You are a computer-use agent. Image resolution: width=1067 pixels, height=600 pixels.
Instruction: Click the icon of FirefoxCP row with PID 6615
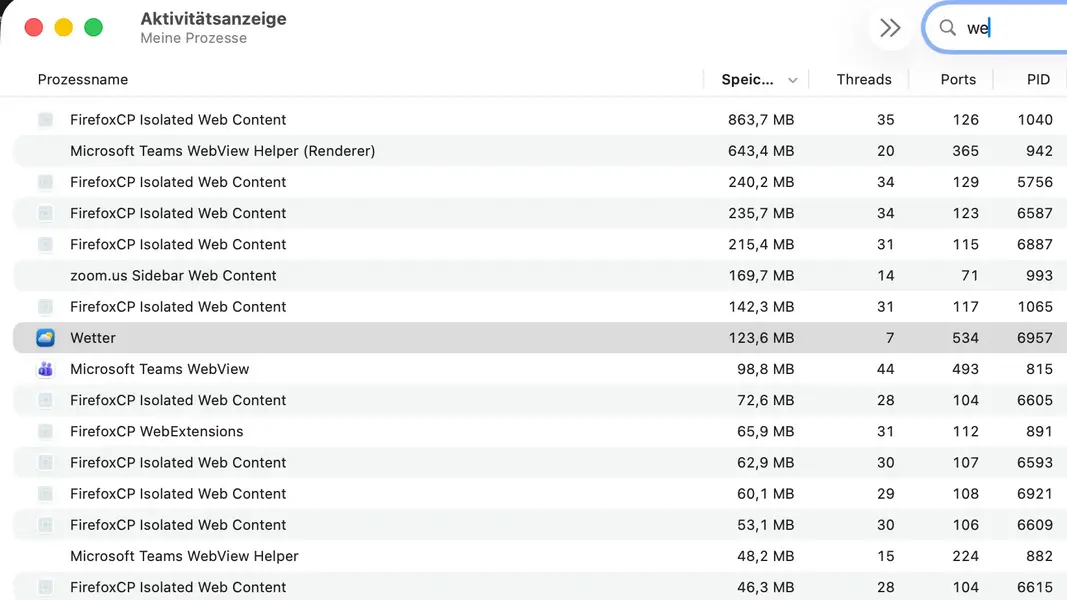46,587
